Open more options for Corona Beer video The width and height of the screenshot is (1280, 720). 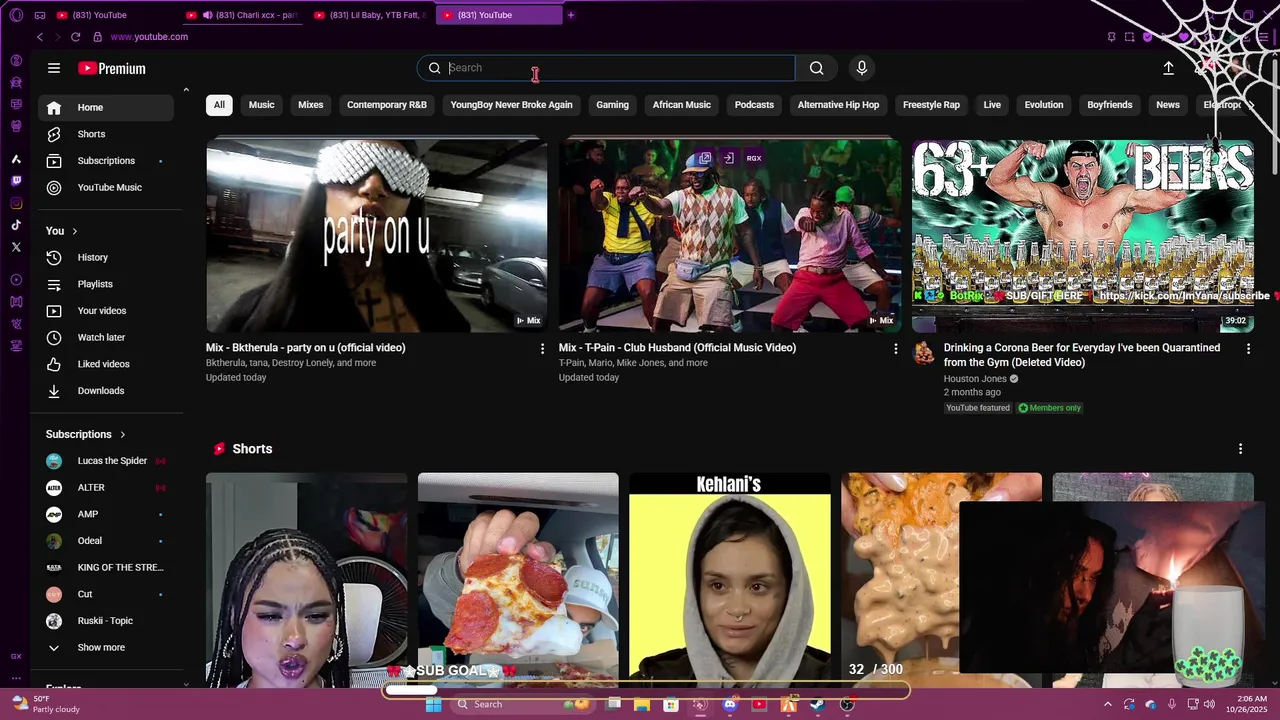(x=1248, y=349)
